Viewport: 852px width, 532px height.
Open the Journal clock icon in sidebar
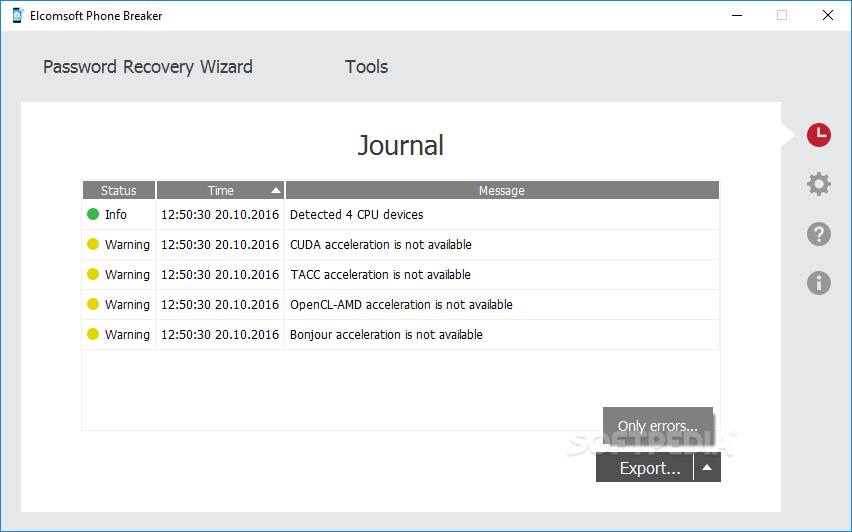(x=818, y=135)
